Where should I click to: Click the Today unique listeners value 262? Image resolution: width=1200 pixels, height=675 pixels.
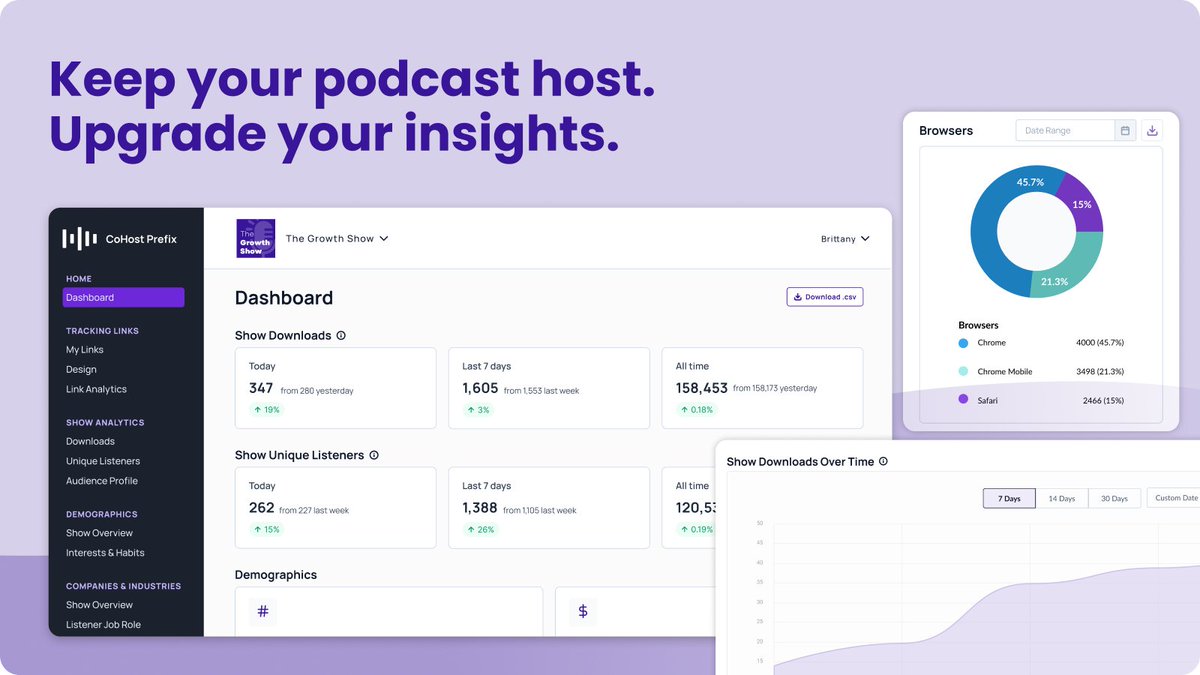262,508
